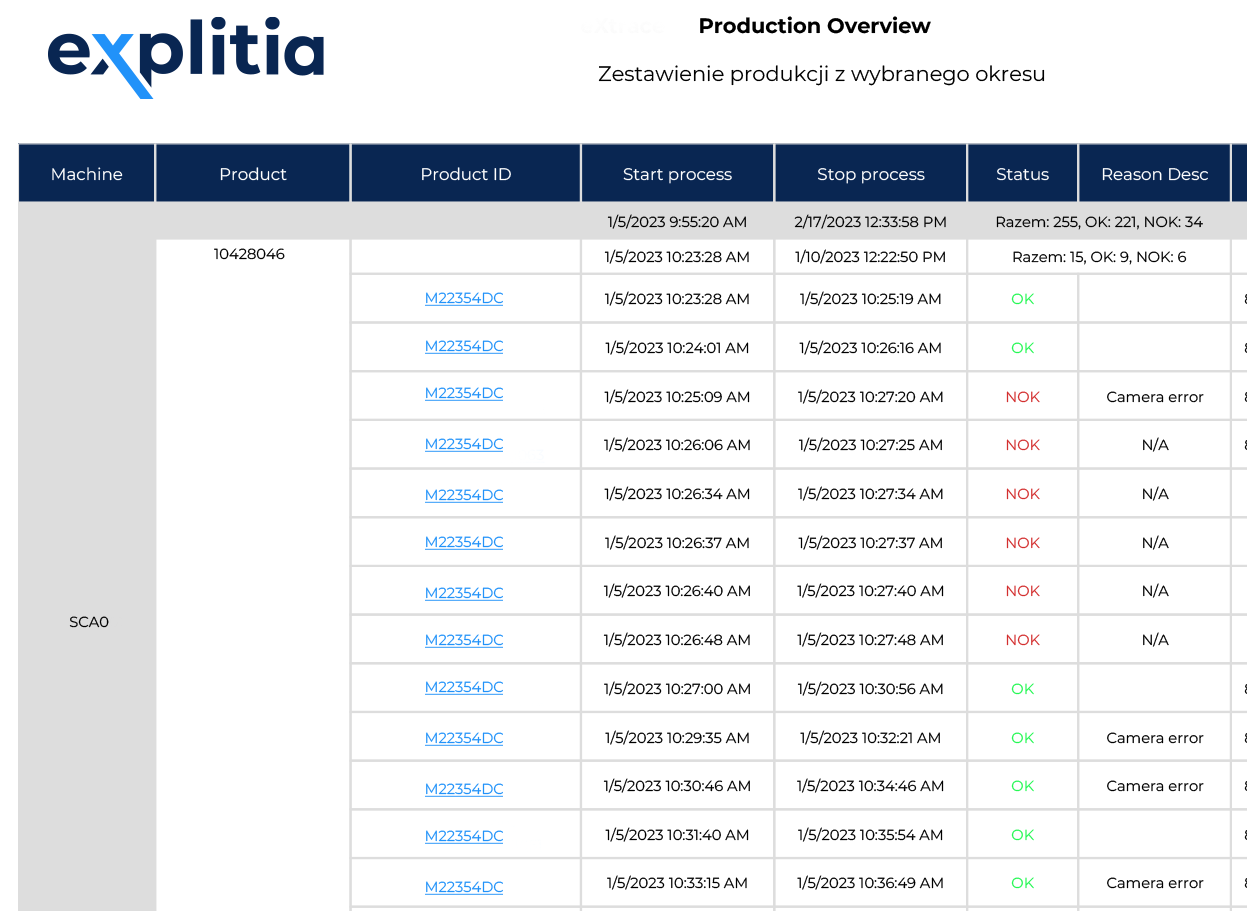Open M22354DC link started at 10:29:35 AM
This screenshot has height=911, width=1247.
point(464,738)
